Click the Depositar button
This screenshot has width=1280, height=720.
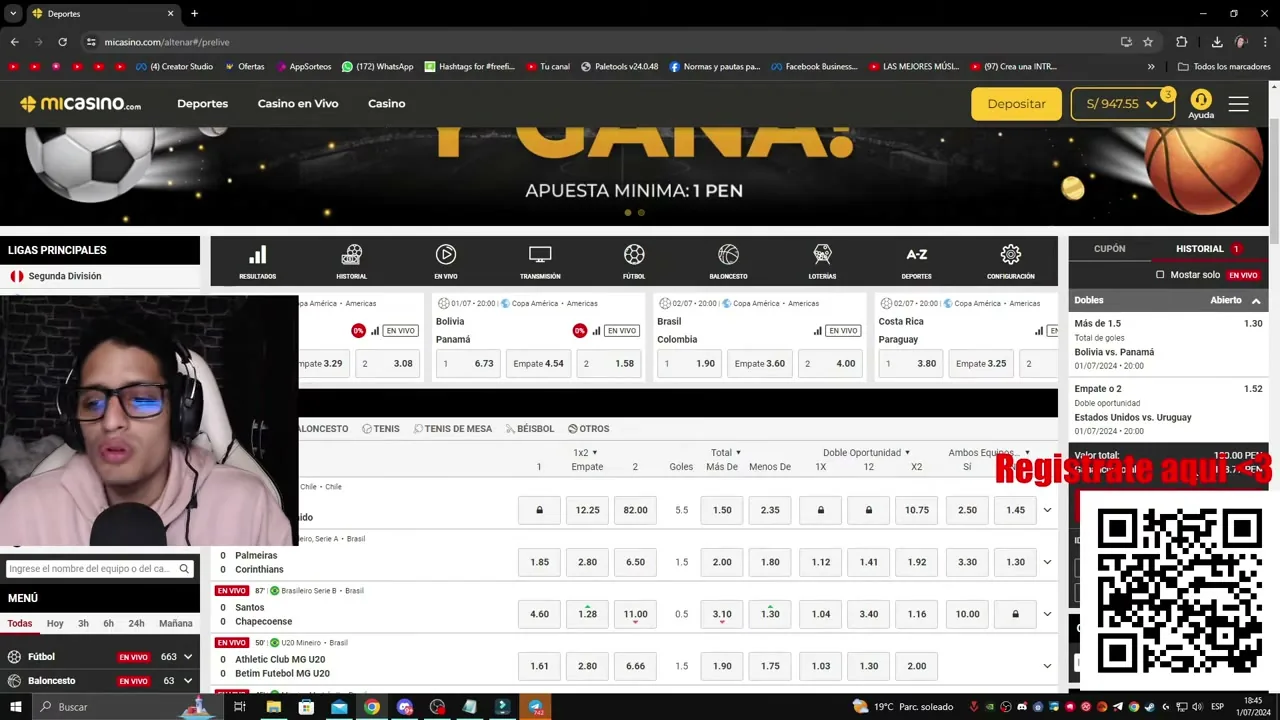(1016, 104)
